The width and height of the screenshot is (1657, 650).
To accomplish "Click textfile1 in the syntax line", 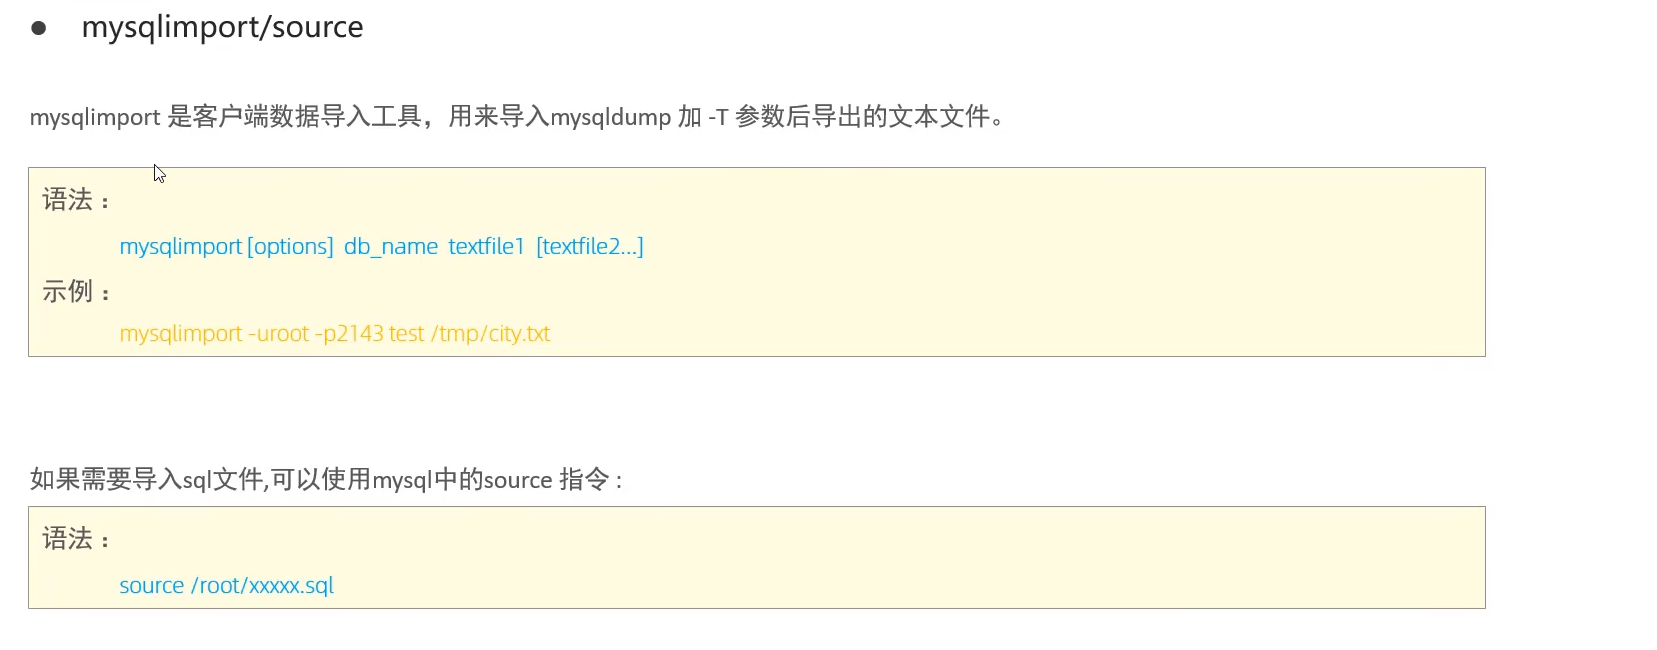I will pyautogui.click(x=486, y=247).
